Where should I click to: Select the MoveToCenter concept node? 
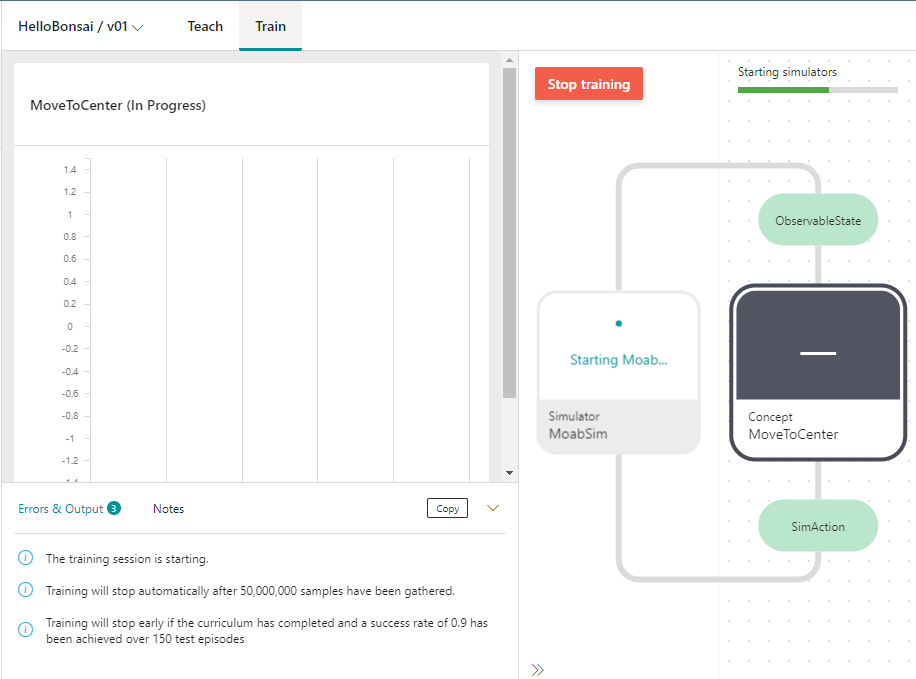(x=817, y=373)
